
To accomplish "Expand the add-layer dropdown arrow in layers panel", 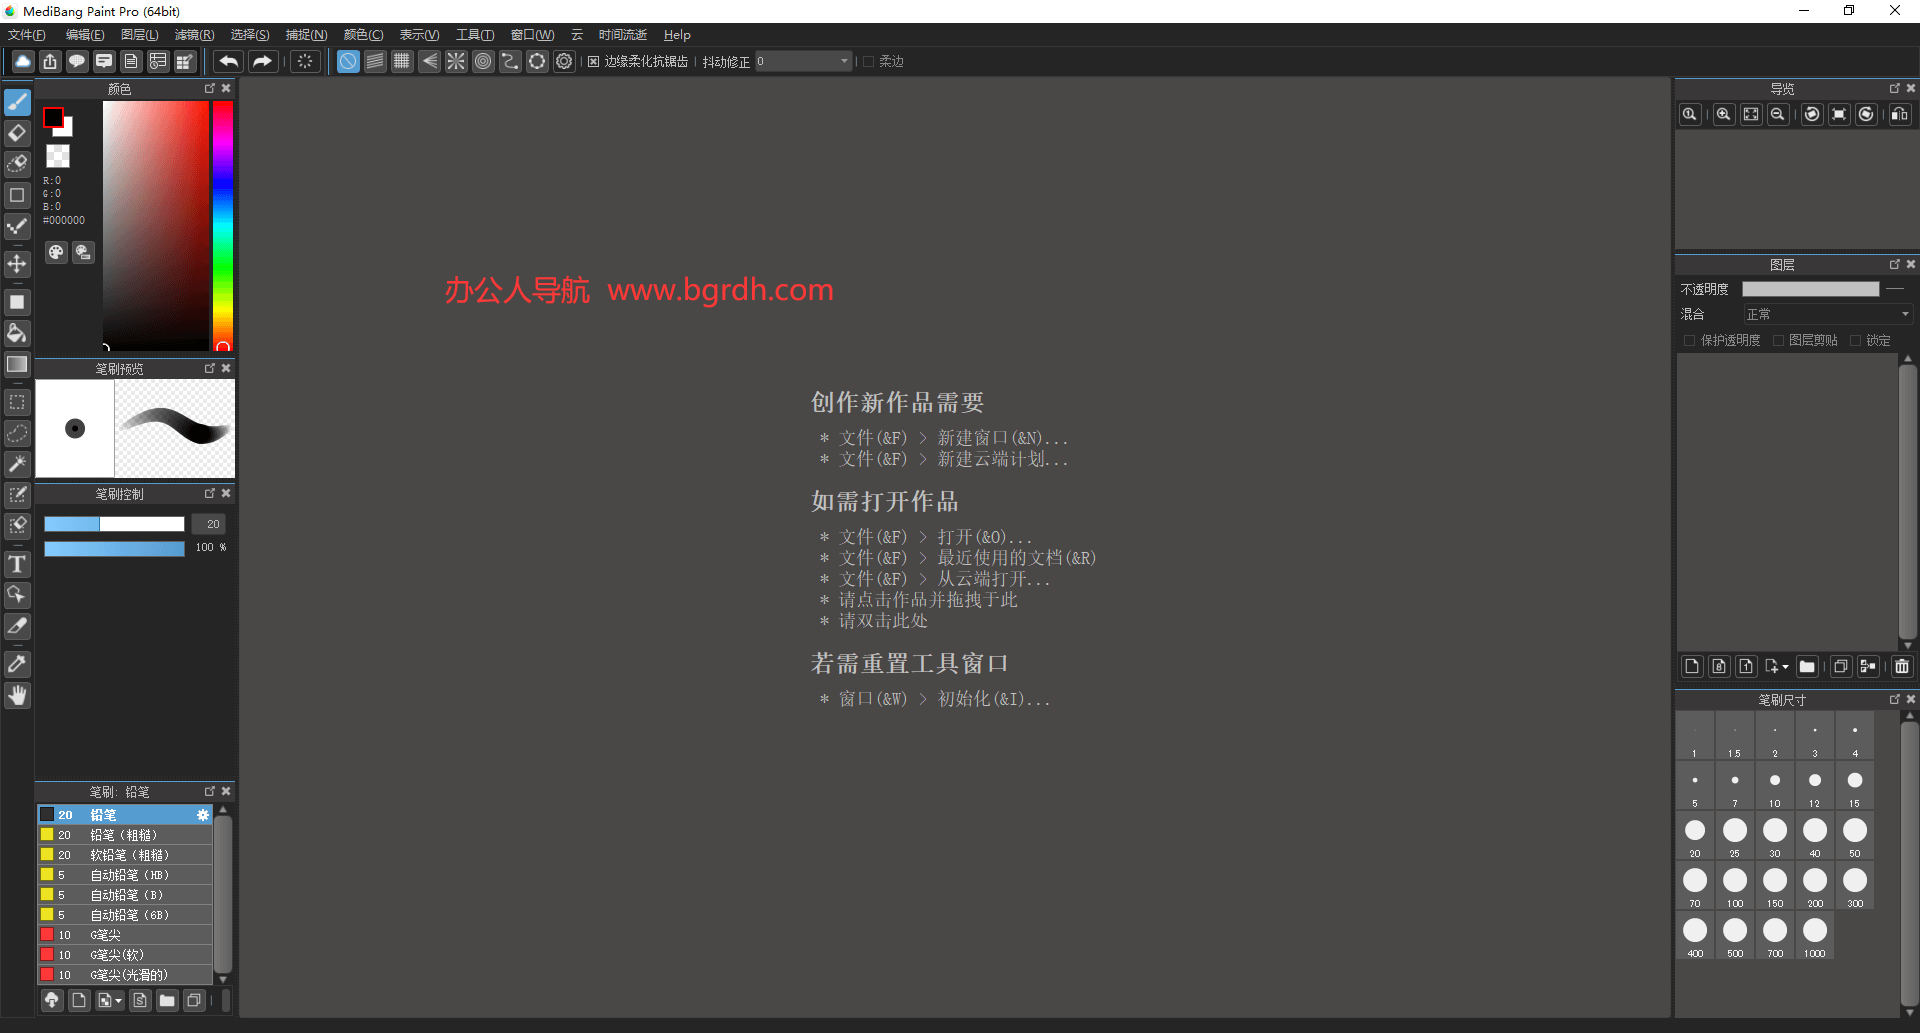I will (1785, 667).
